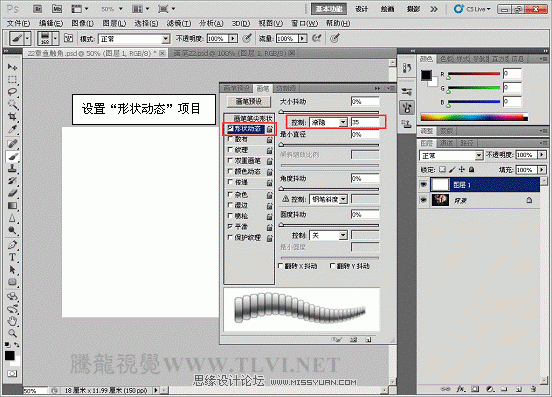Open the 图像(I) menu
552x397 pixels.
click(82, 23)
